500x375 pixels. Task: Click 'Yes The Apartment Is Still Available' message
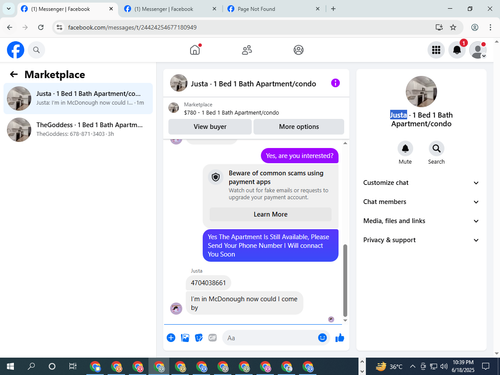click(x=270, y=245)
